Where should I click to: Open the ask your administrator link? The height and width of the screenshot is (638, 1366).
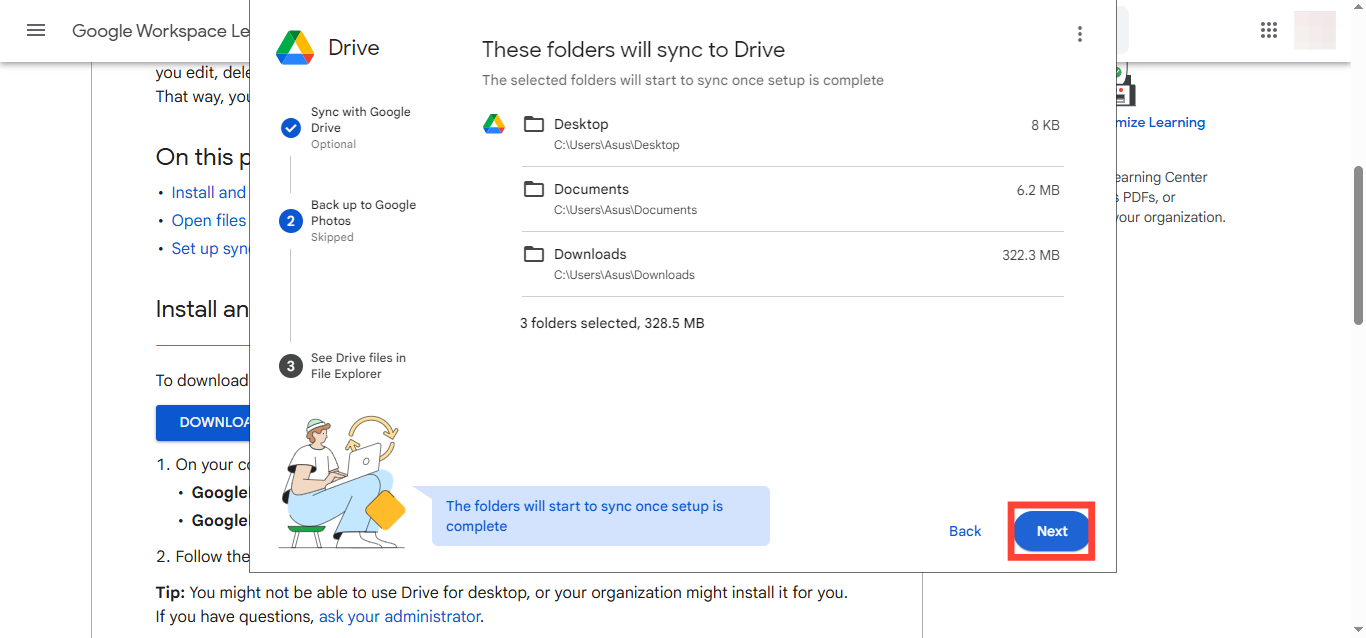pos(399,616)
